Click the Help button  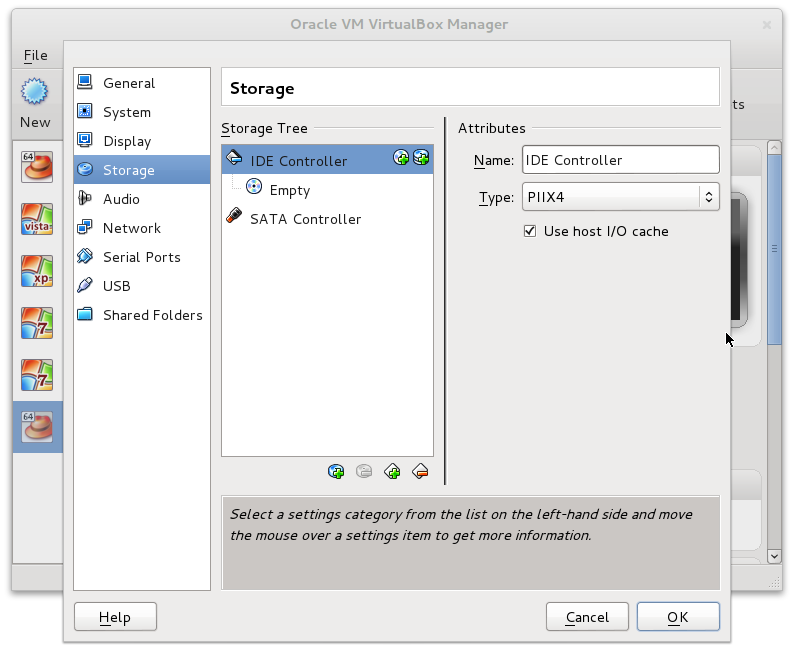point(115,617)
